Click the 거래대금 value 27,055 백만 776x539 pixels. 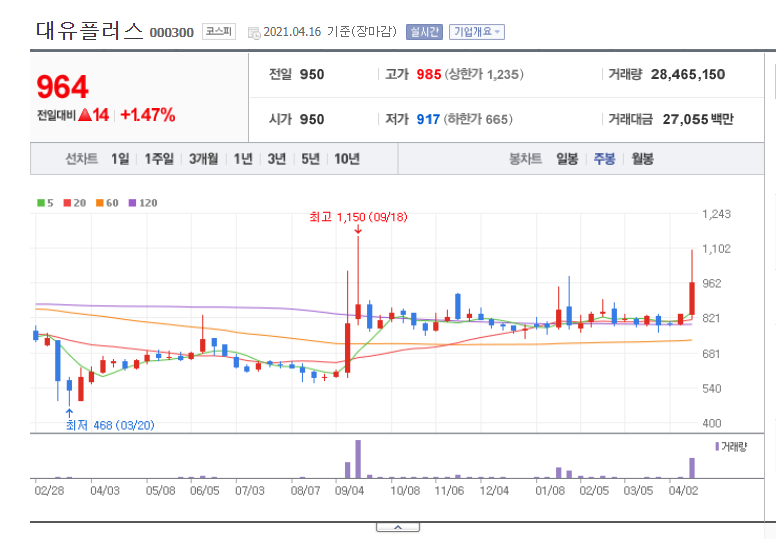point(698,119)
